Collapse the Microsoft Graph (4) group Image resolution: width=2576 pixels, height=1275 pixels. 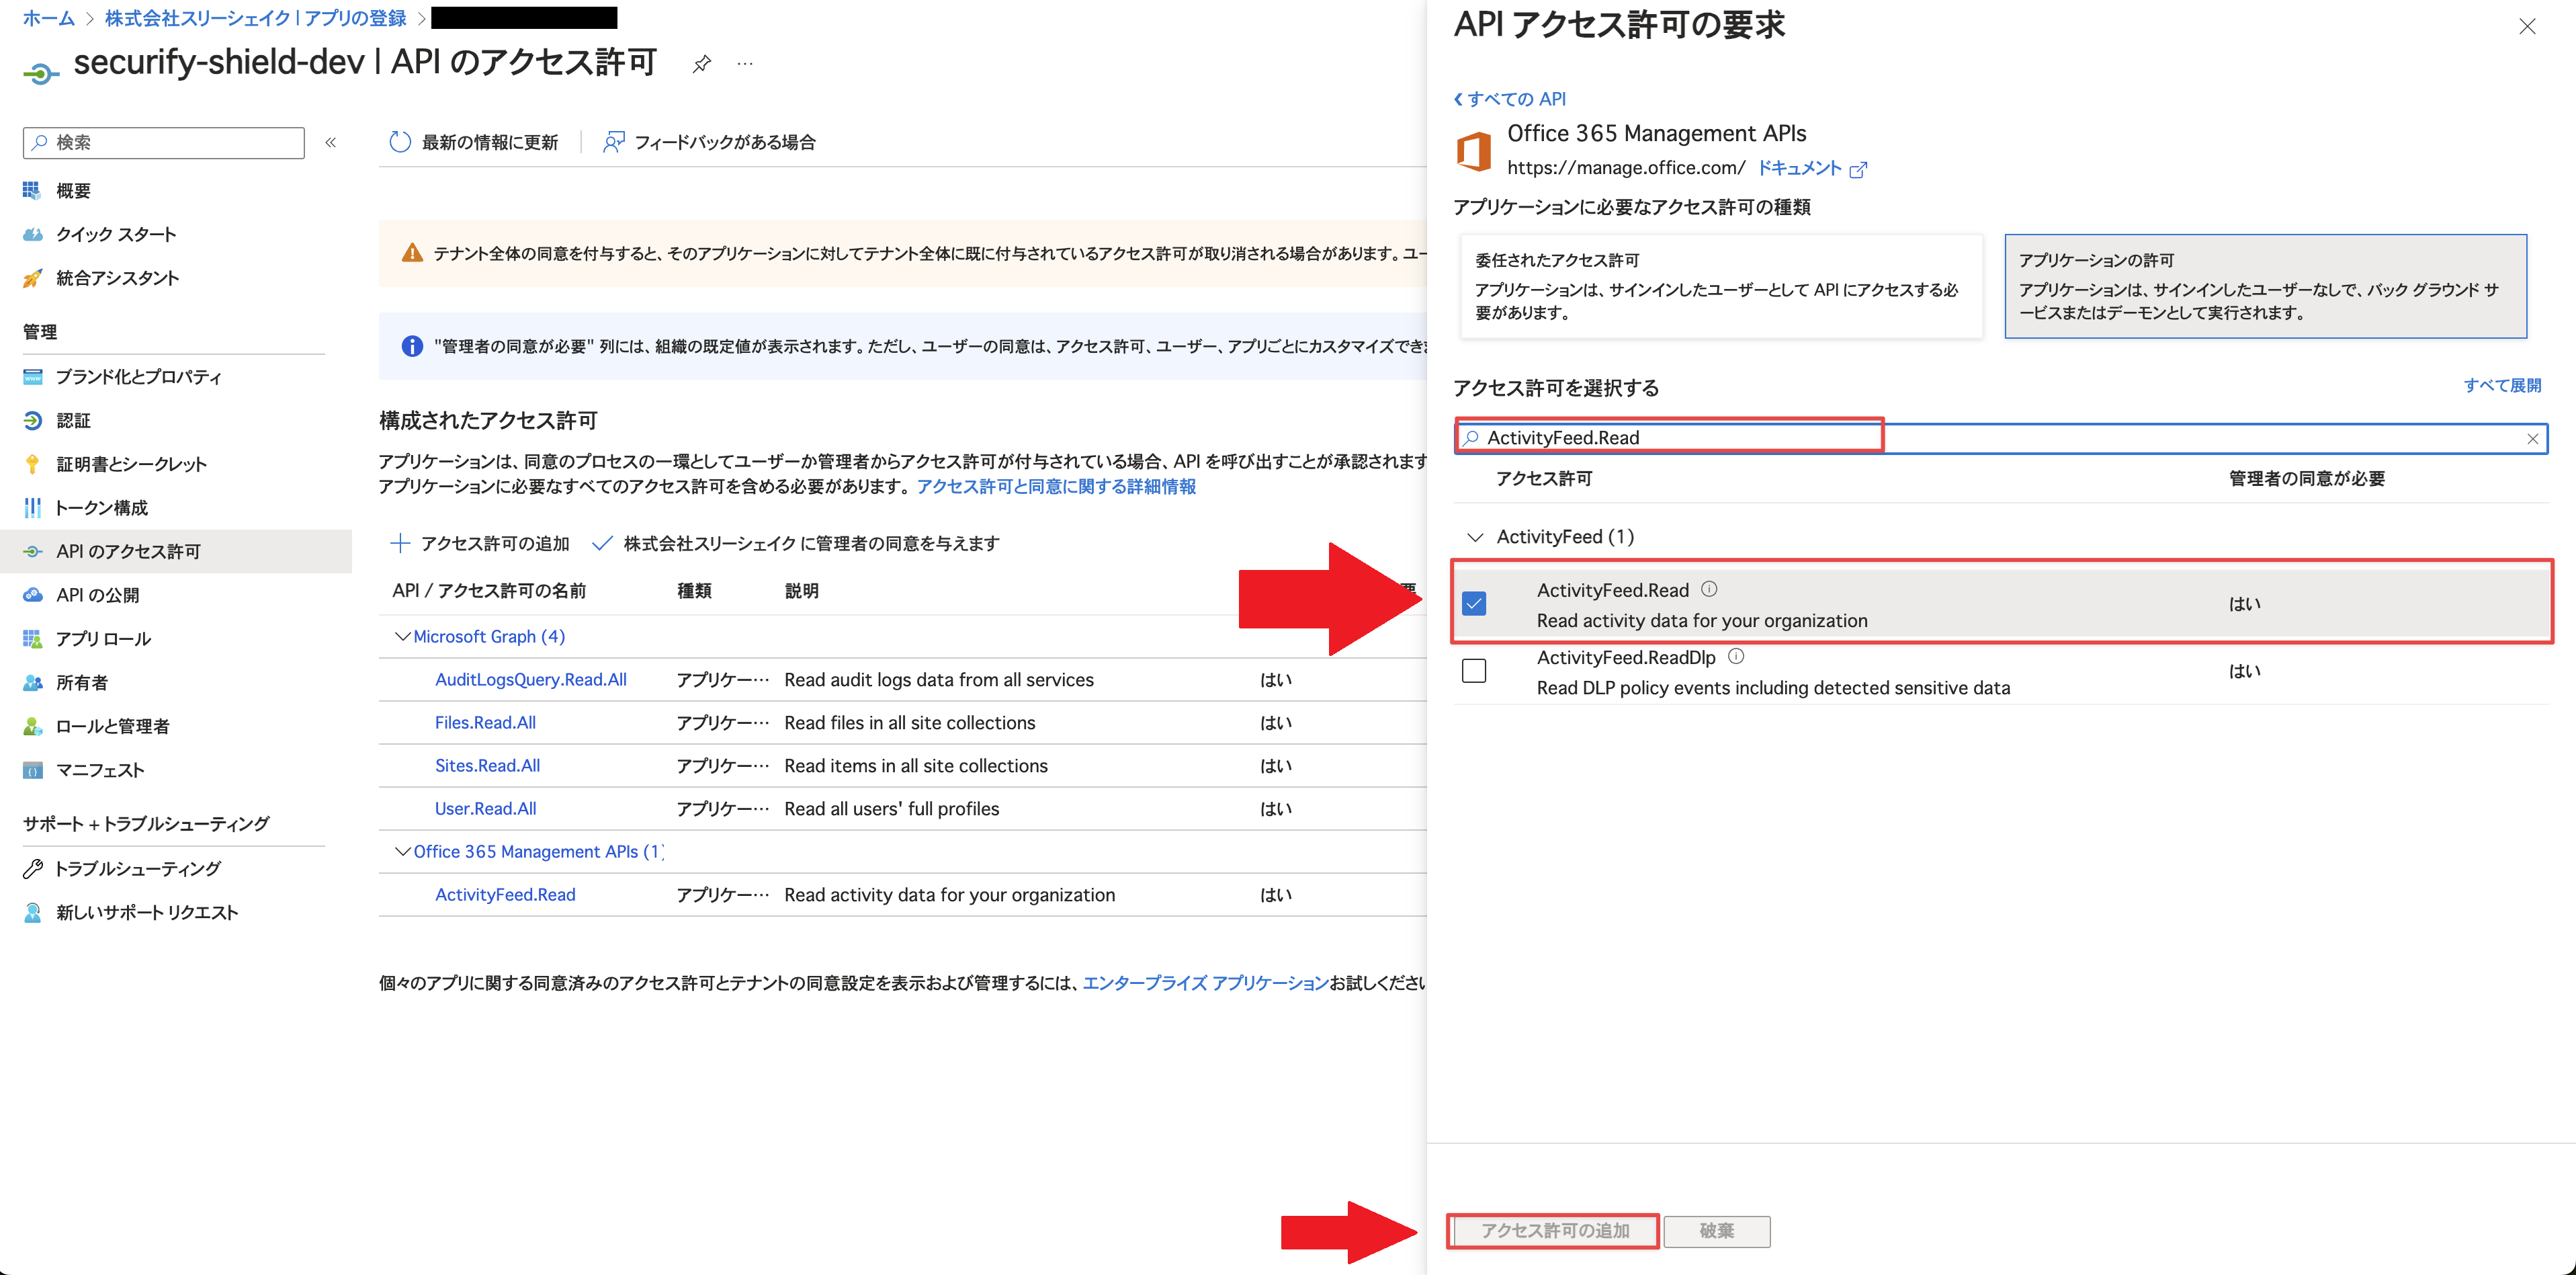(x=402, y=637)
